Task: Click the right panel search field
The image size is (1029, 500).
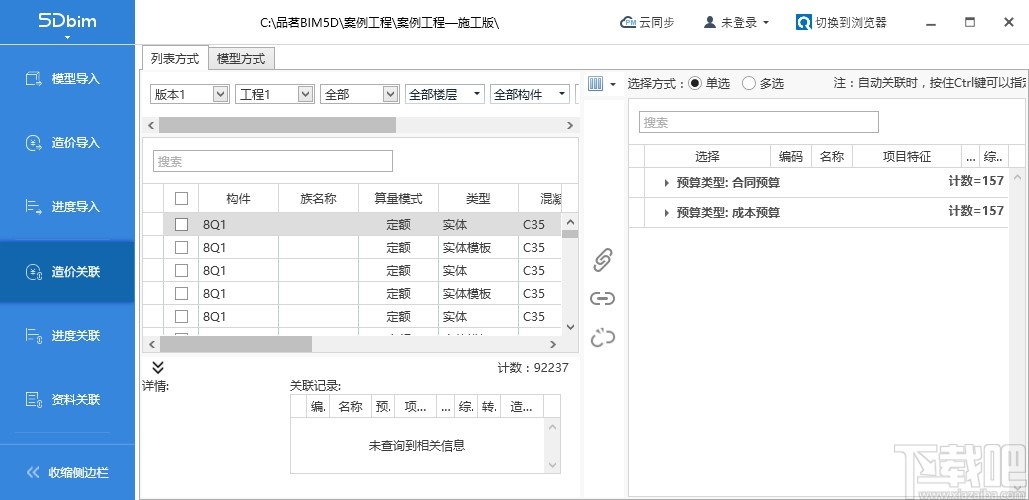Action: coord(759,122)
